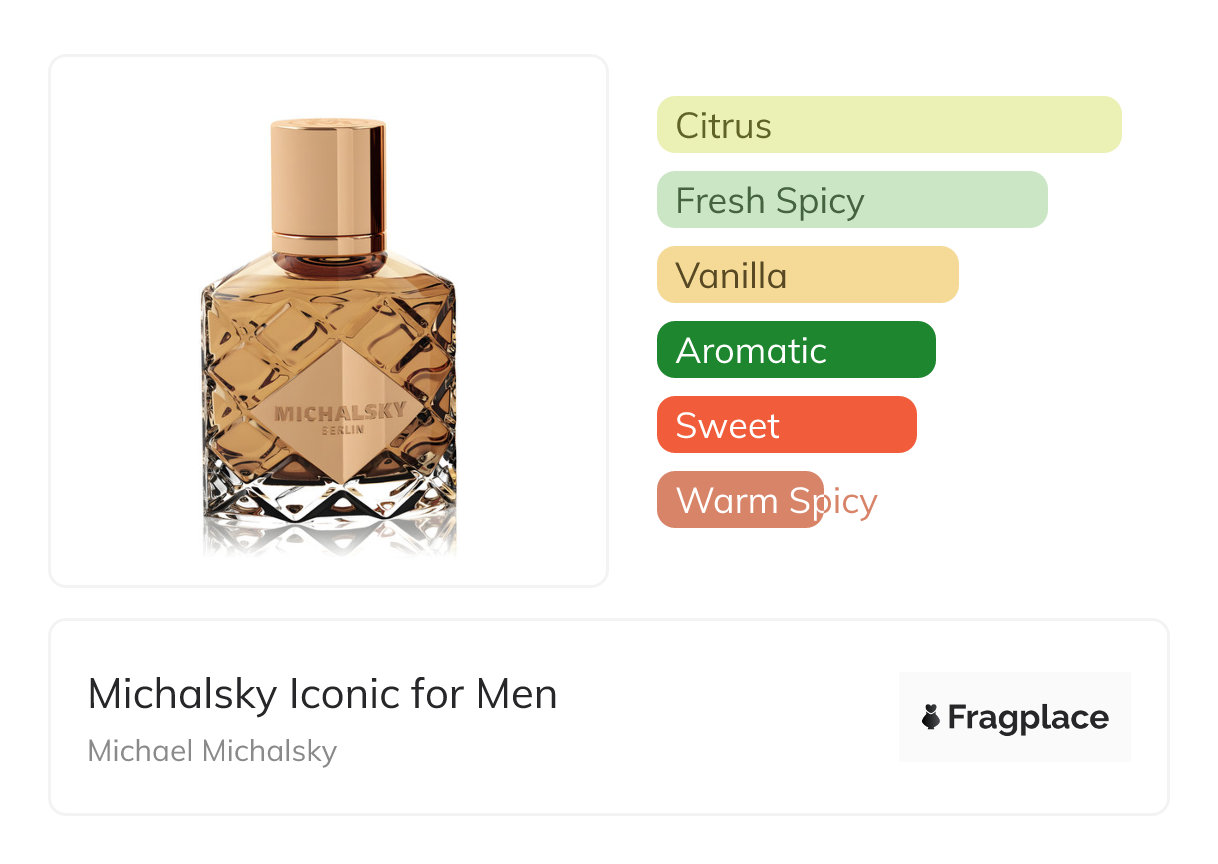Click the Fragplace wordmark text
This screenshot has width=1218, height=864.
[1028, 717]
